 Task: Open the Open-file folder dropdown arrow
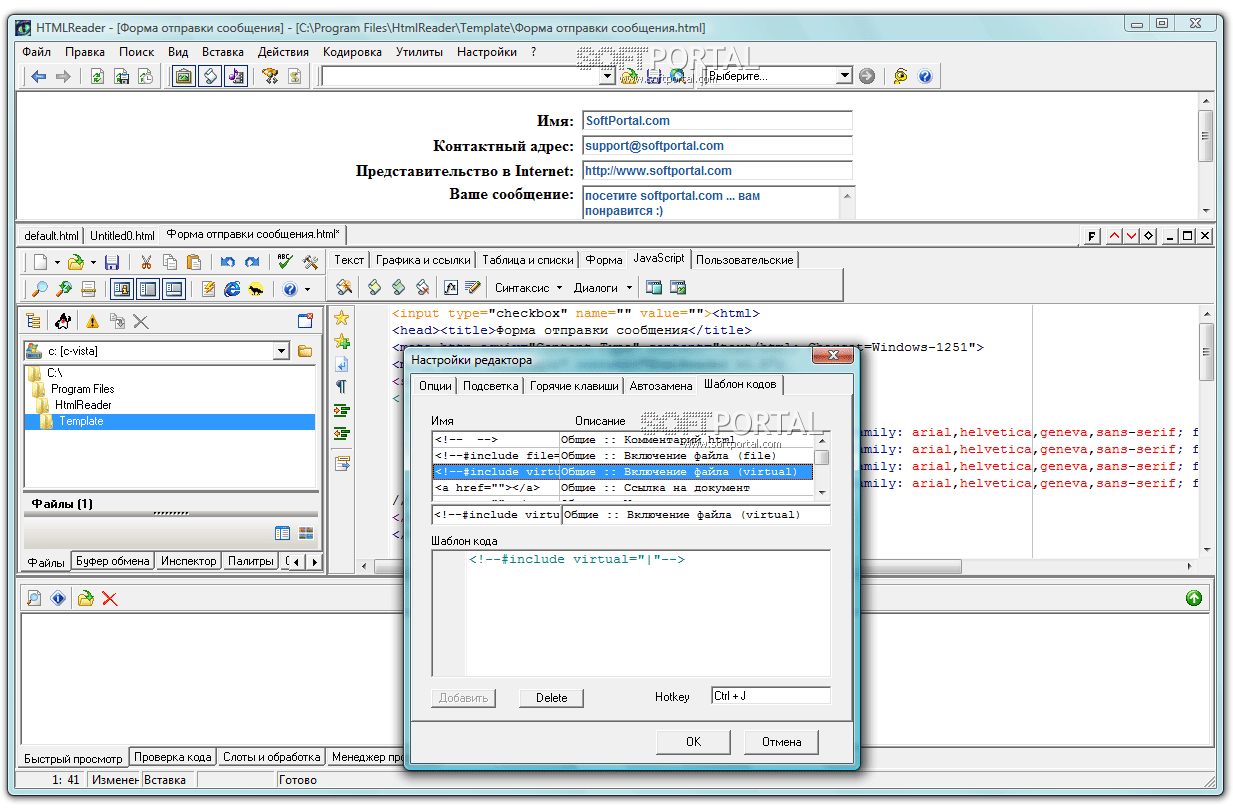click(93, 262)
